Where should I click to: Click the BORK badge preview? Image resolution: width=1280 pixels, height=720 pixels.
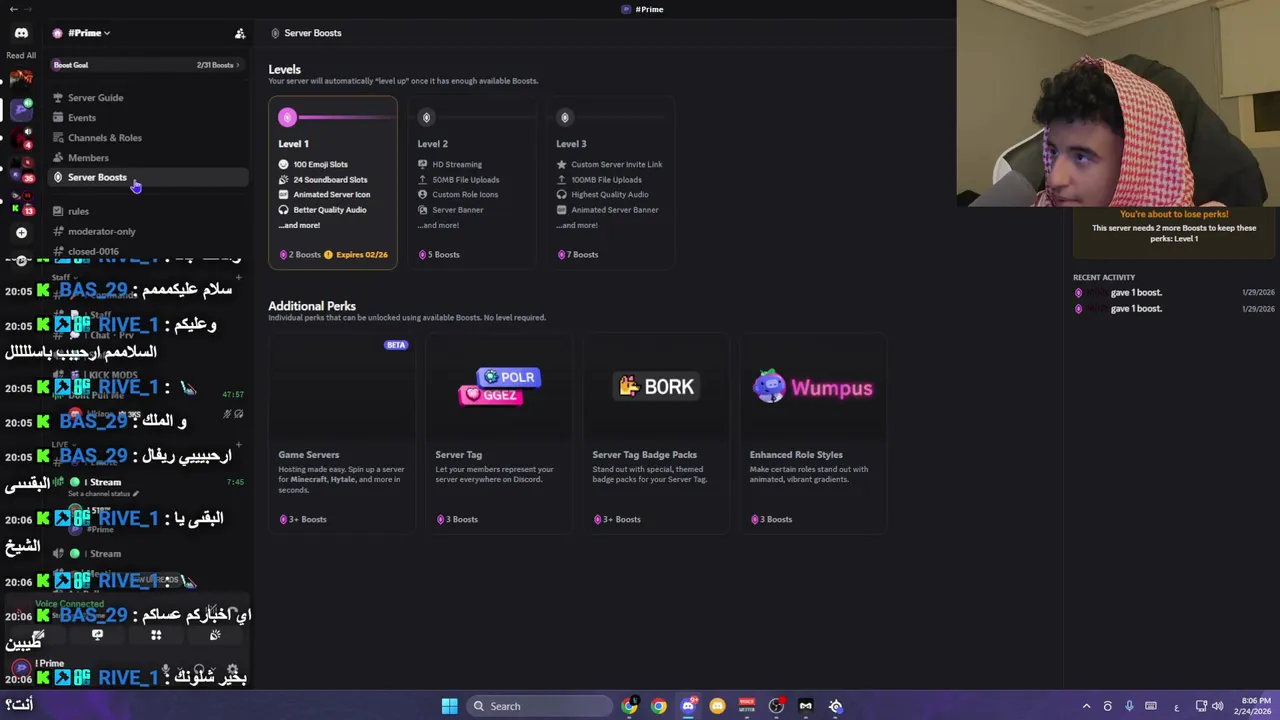click(656, 387)
